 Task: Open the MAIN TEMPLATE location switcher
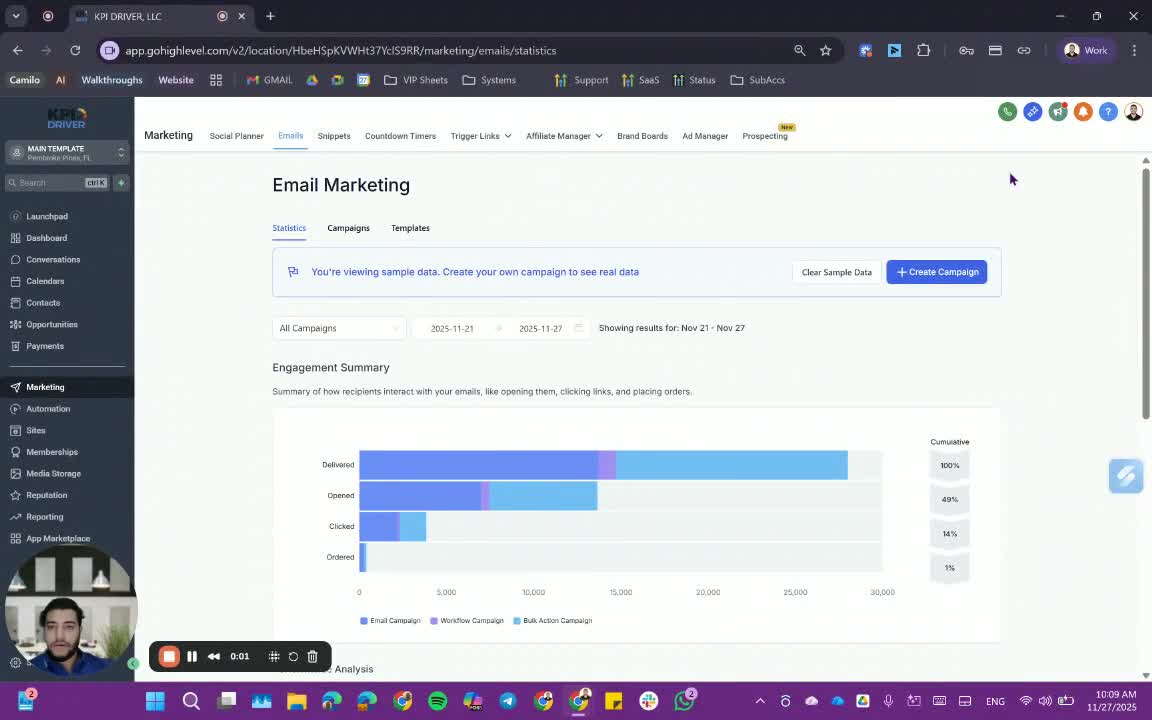pos(67,153)
